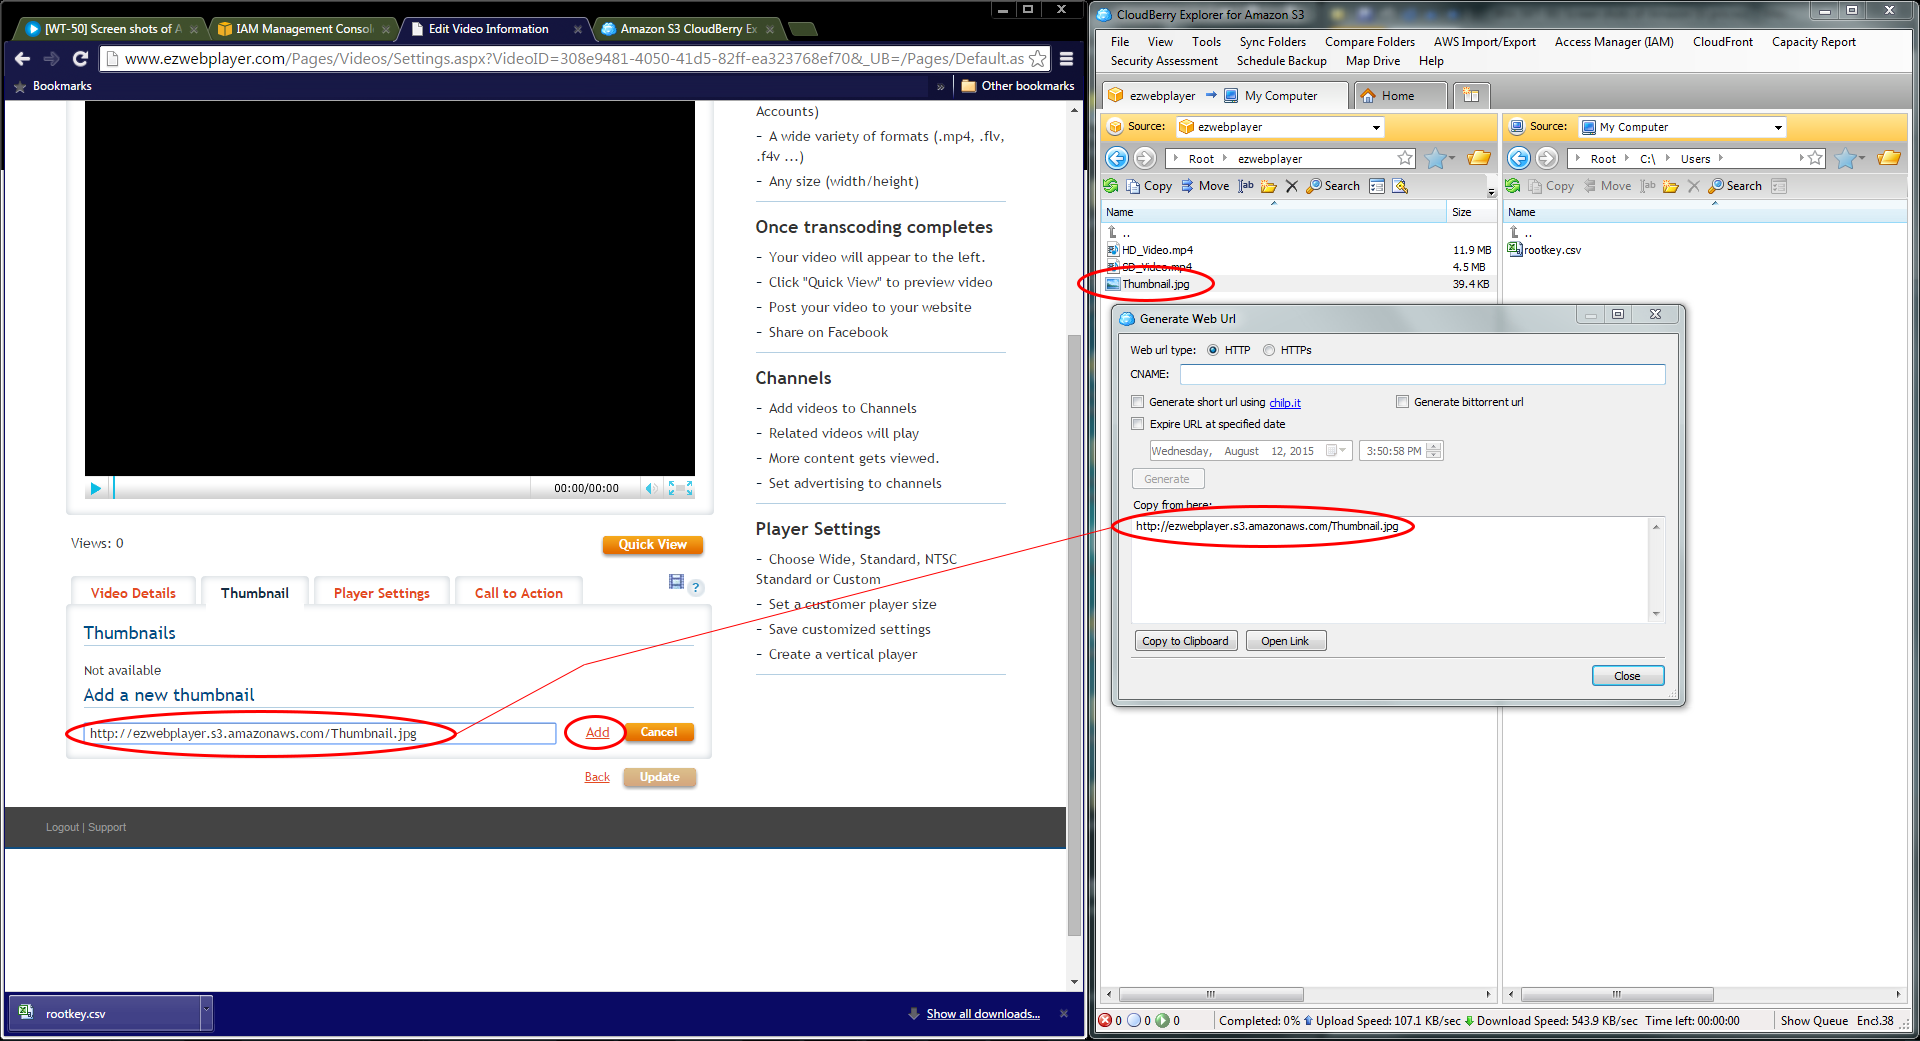
Task: Click the Delete X icon in the ezwebplayer pane
Action: tap(1292, 186)
